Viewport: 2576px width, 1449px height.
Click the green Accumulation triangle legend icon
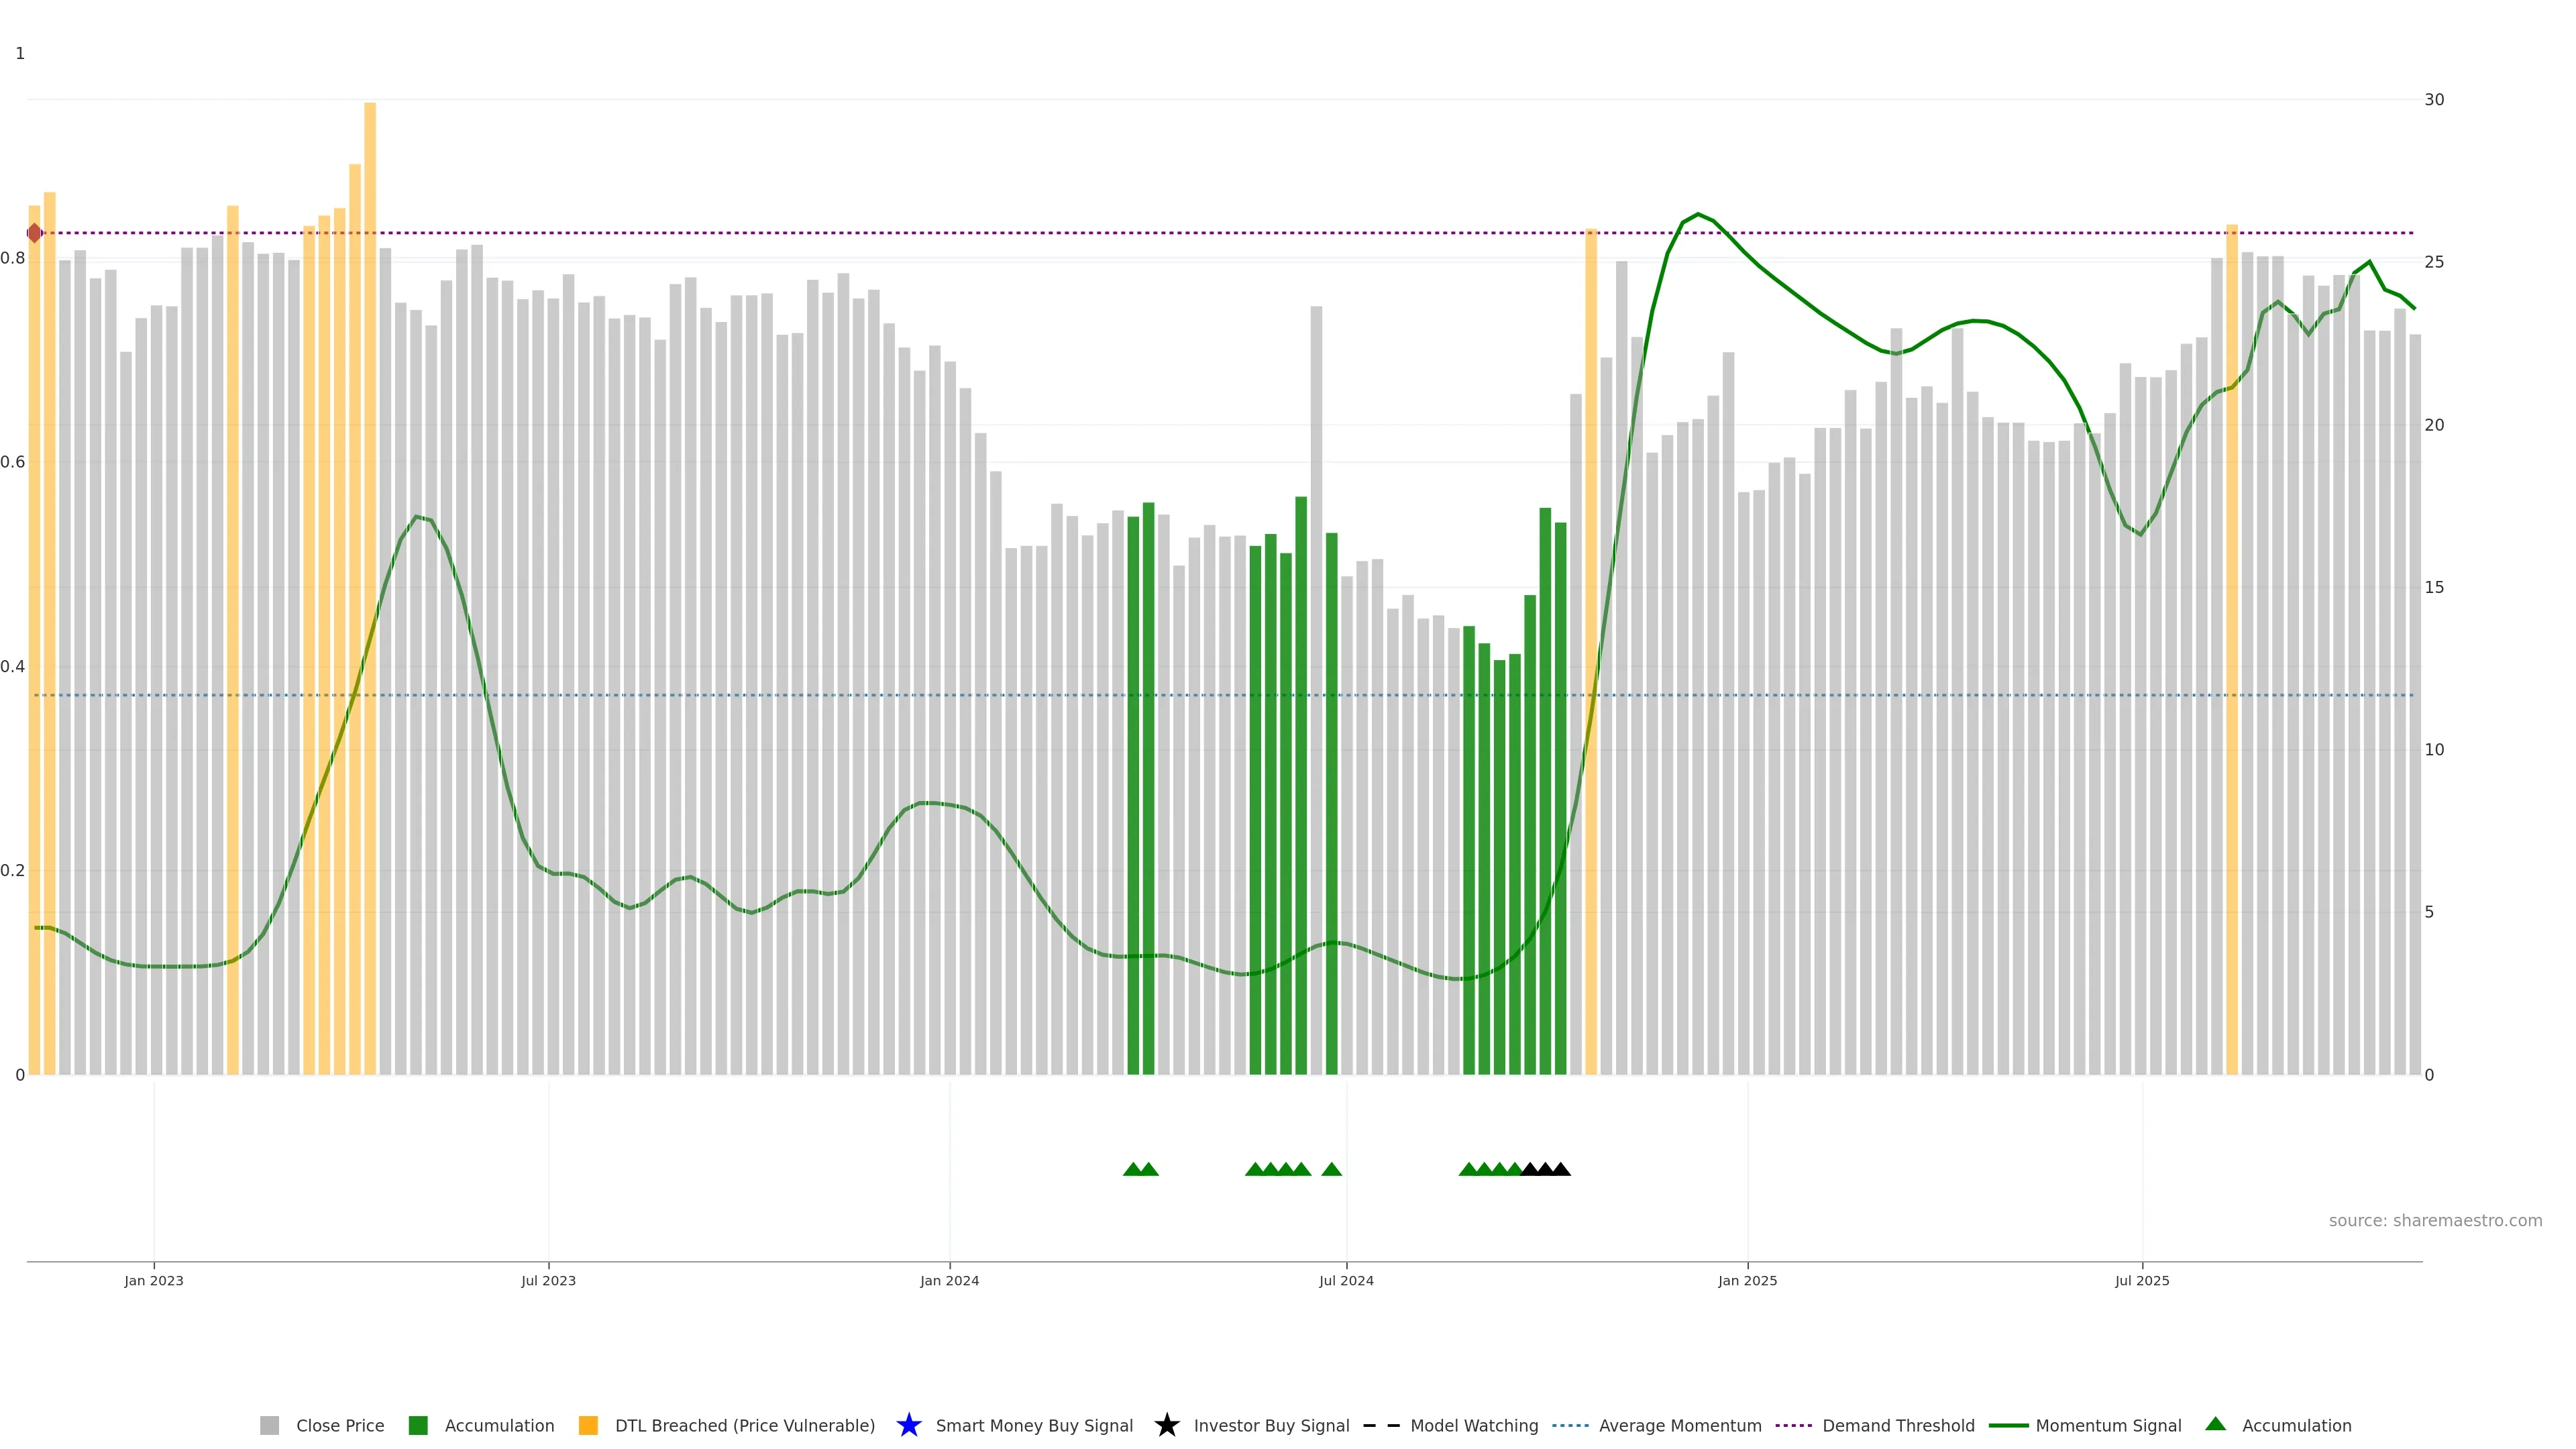pyautogui.click(x=2215, y=1424)
